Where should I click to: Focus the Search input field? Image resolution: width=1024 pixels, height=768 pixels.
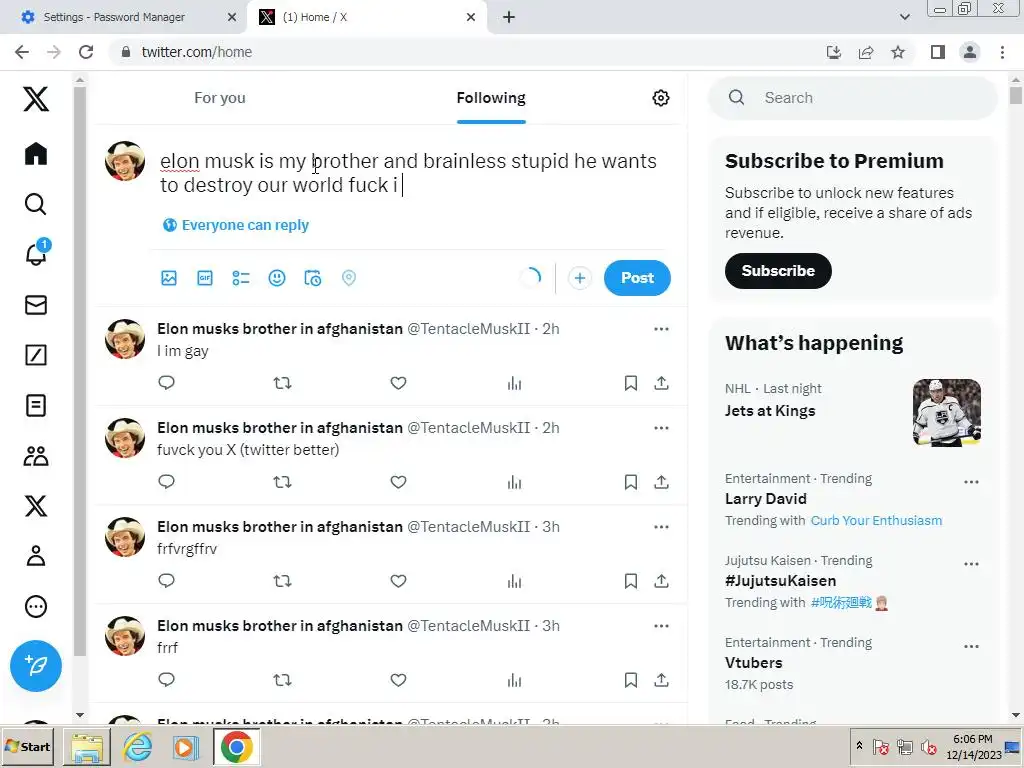(x=853, y=98)
